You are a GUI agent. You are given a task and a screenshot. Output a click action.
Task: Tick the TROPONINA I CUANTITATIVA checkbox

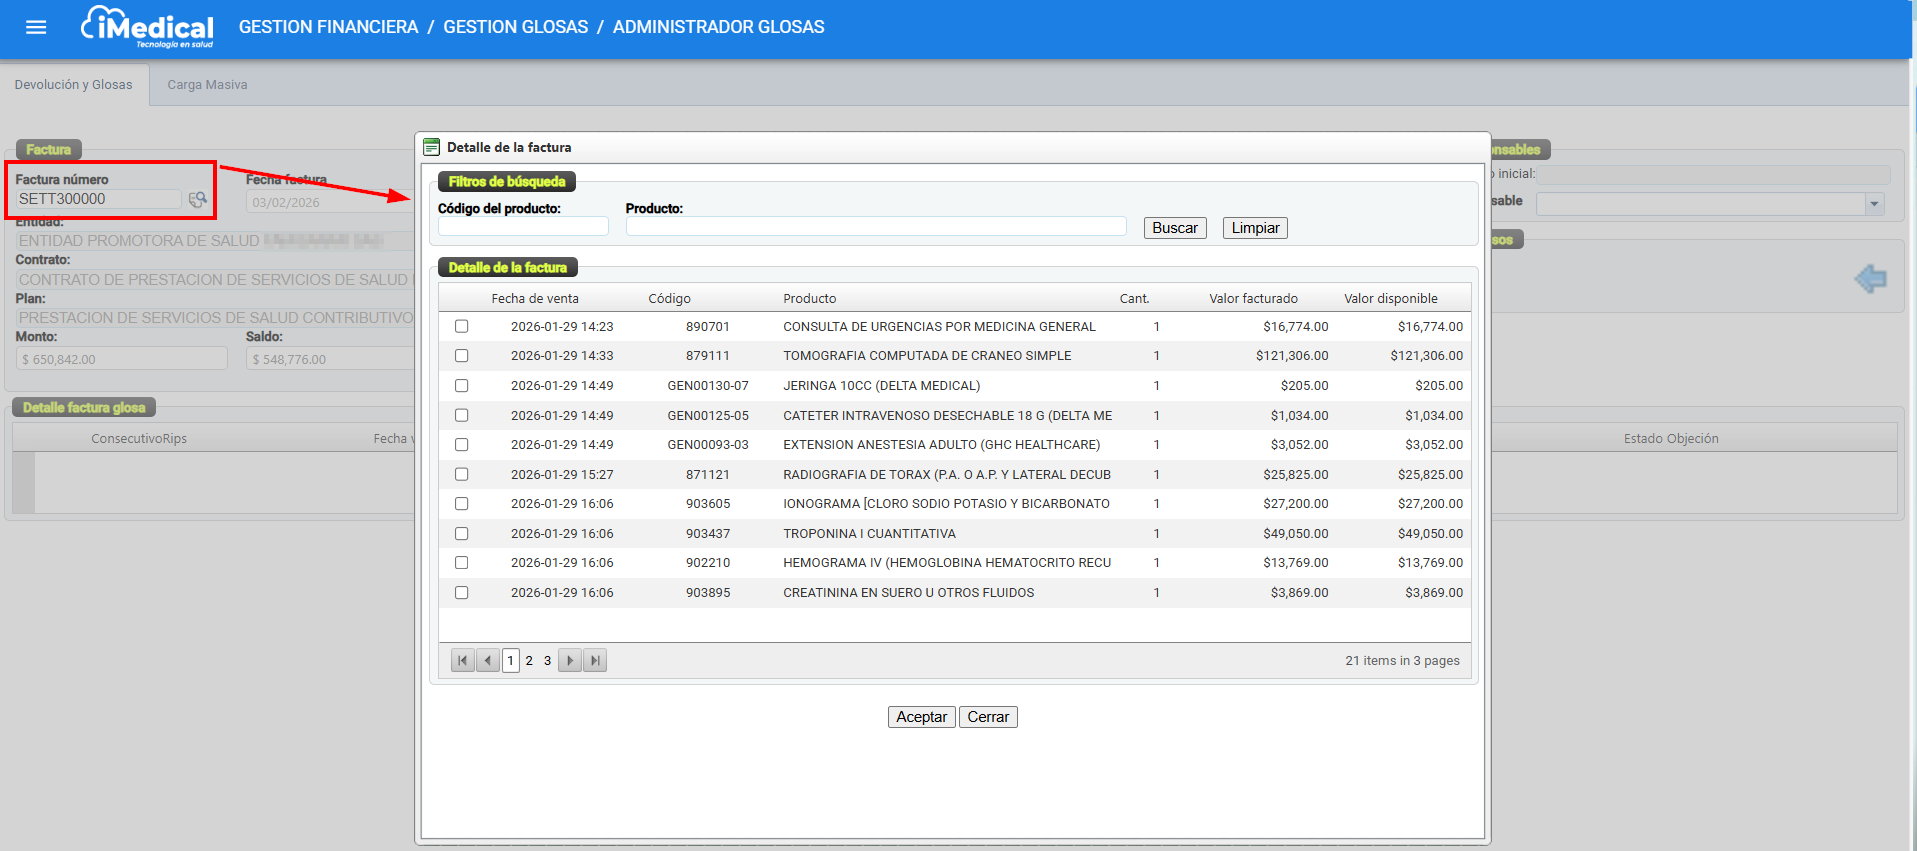click(462, 534)
